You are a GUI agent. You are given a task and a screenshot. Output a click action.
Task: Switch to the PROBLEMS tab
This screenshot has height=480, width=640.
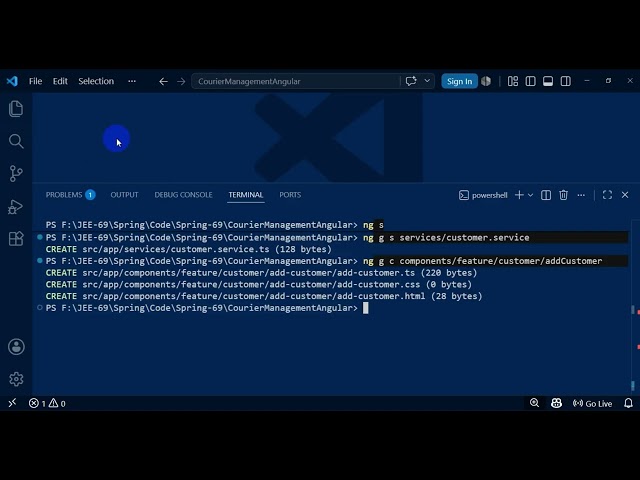64,195
